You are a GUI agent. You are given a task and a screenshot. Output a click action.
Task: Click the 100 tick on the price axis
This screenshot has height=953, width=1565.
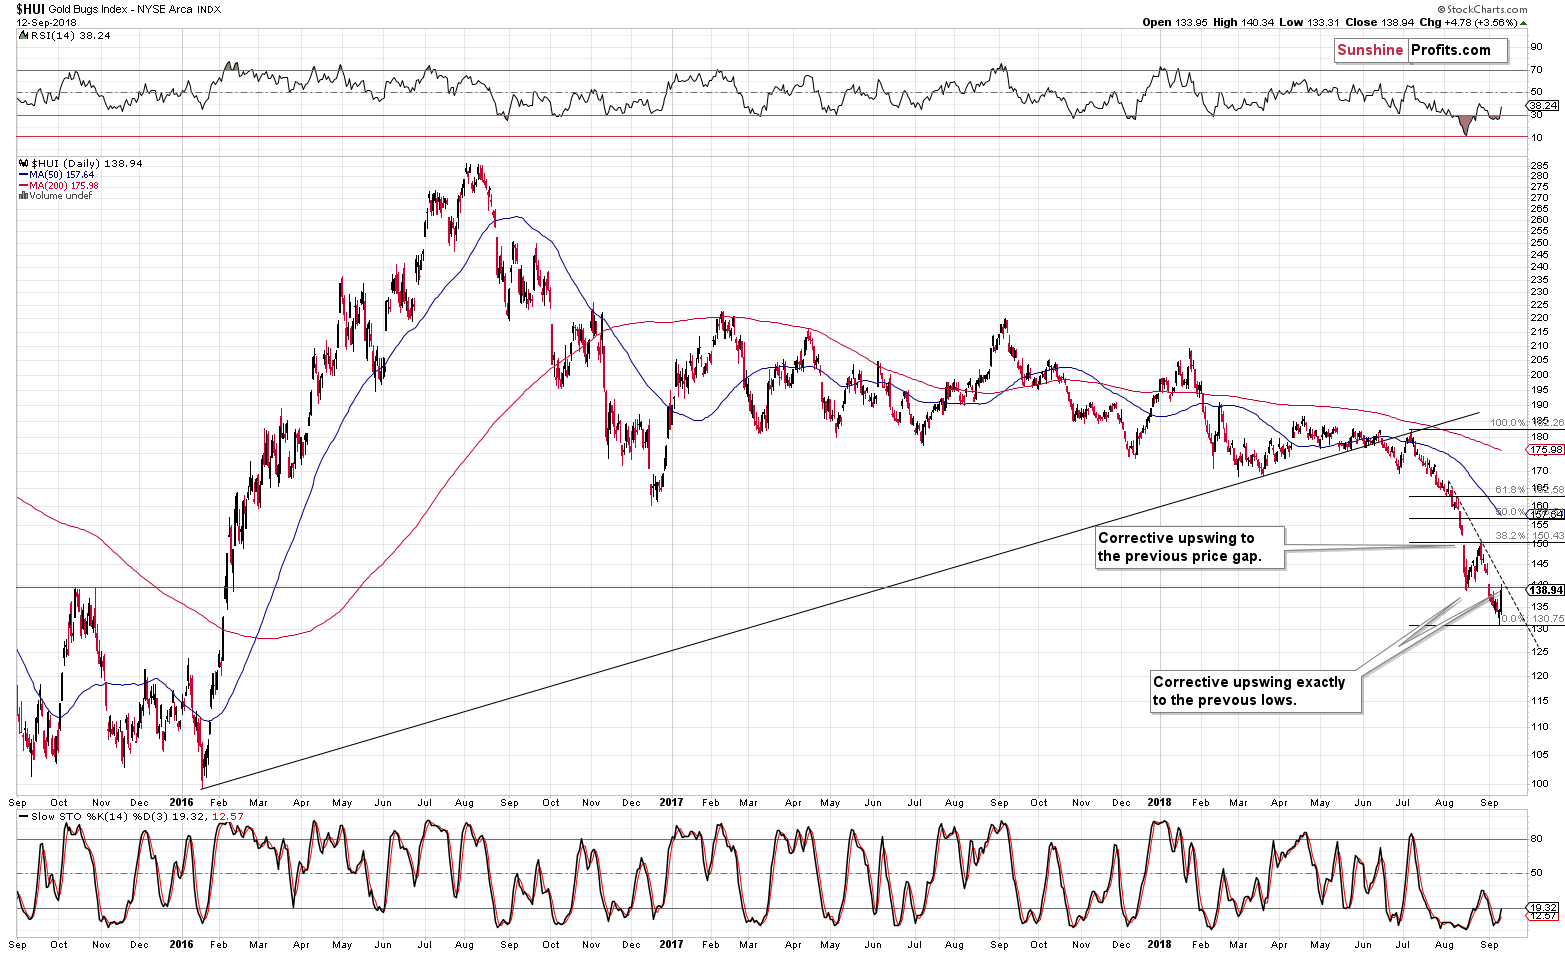(x=1541, y=784)
